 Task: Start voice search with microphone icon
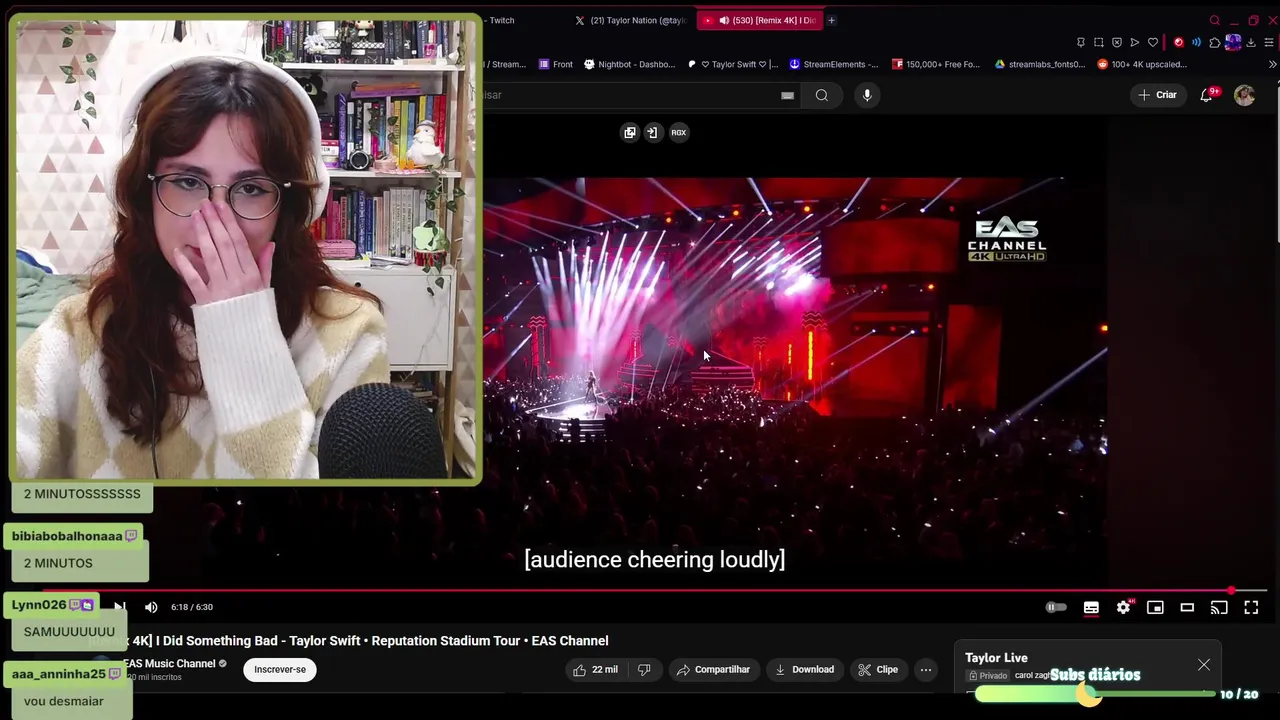click(867, 95)
